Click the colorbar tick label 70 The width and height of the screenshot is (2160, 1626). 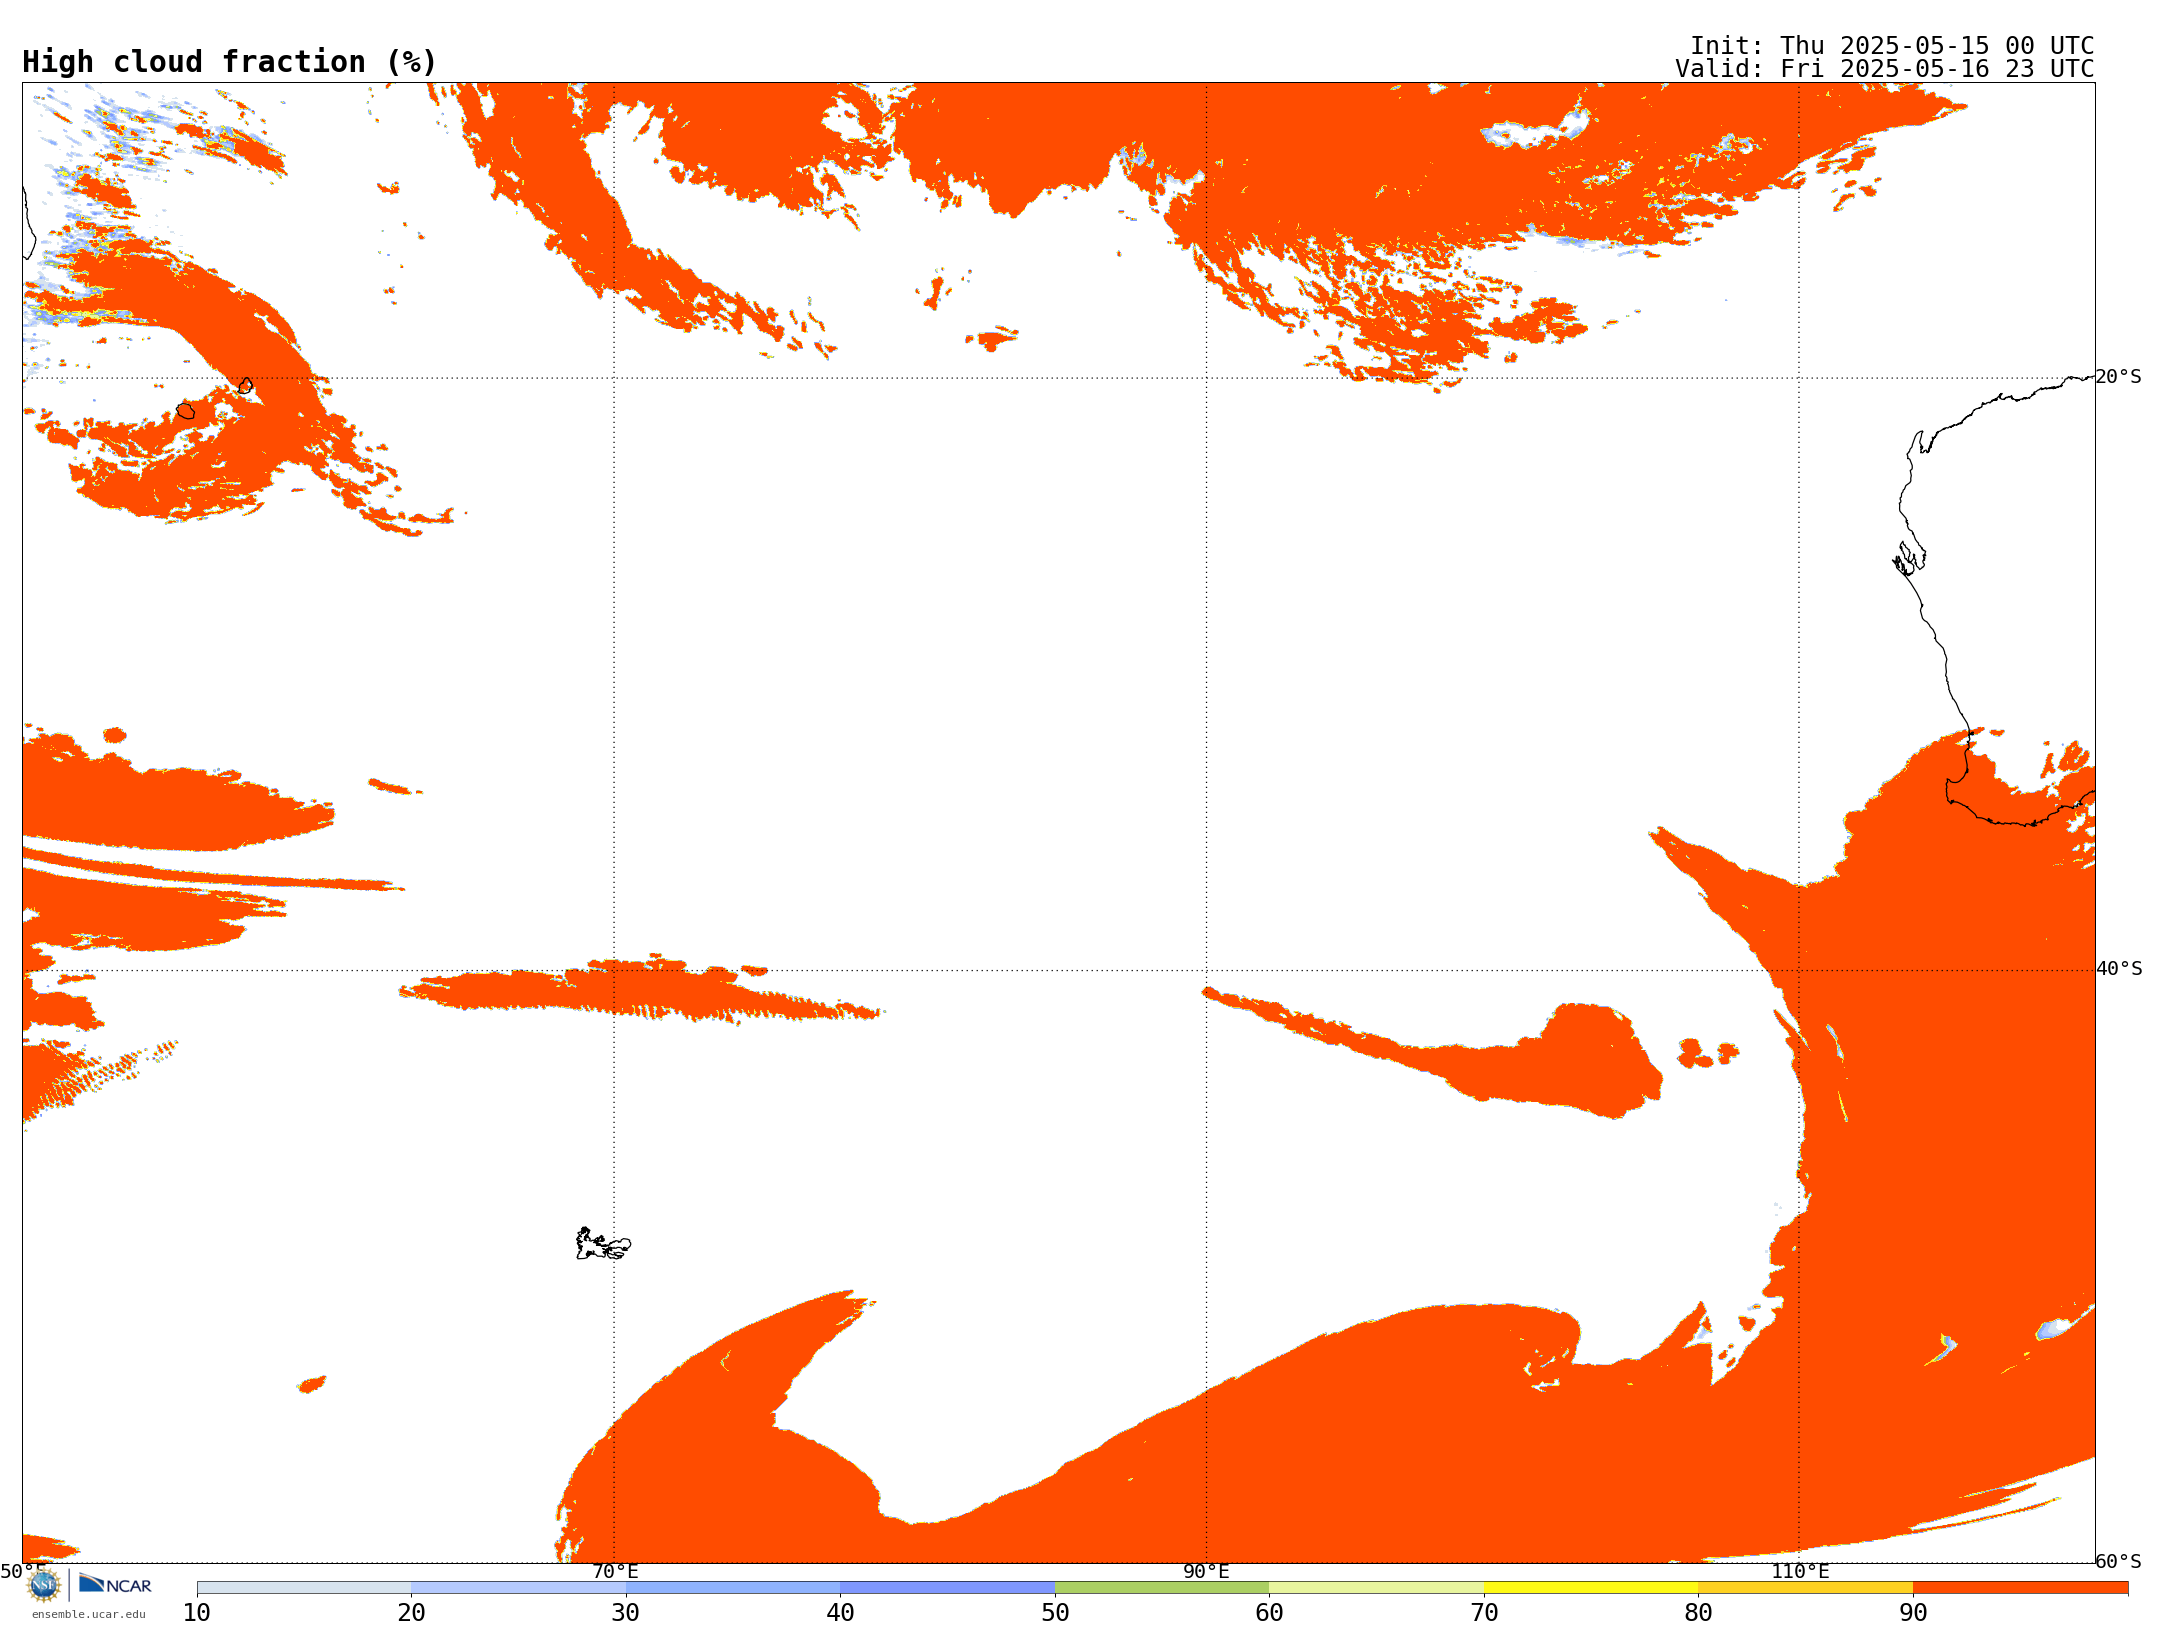pos(1484,1613)
